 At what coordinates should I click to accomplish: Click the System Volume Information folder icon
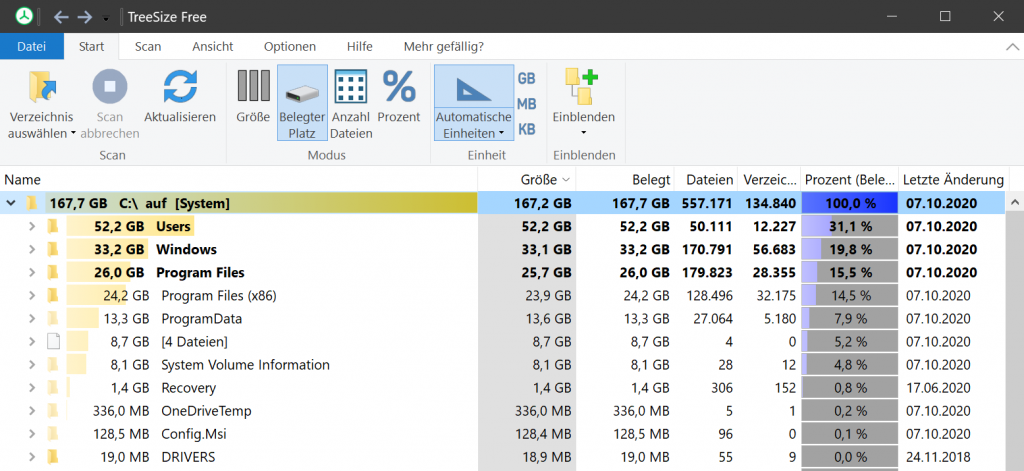(x=53, y=365)
